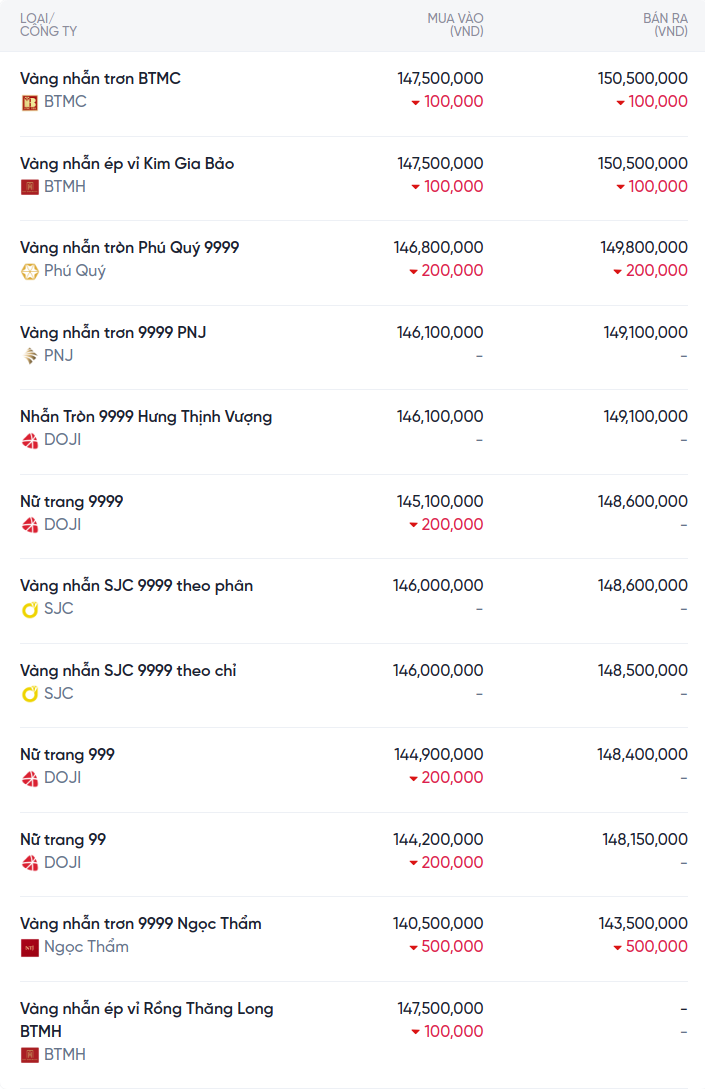This screenshot has width=705, height=1089.
Task: Open 'Vàng nhẫn trơn 9999 Ngọc Thẩm' entry
Action: pyautogui.click(x=140, y=923)
